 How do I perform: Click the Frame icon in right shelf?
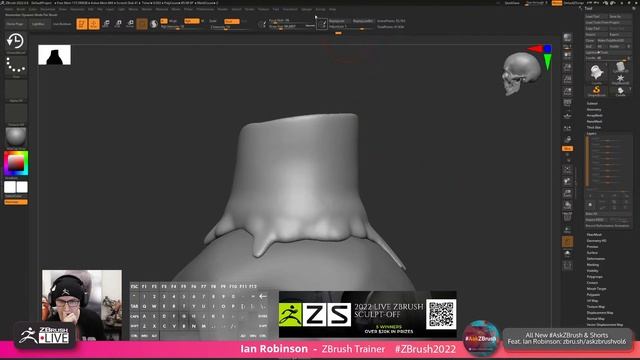click(x=567, y=169)
